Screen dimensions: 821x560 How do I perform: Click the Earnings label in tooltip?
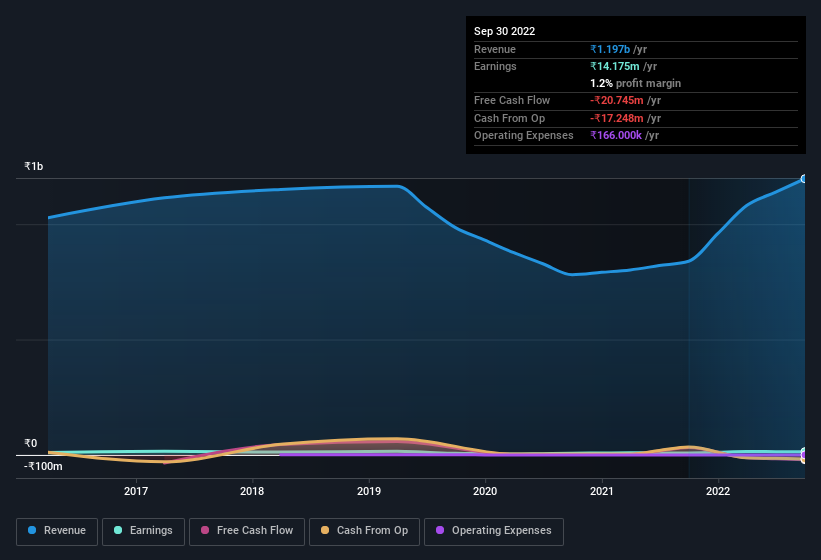[495, 66]
